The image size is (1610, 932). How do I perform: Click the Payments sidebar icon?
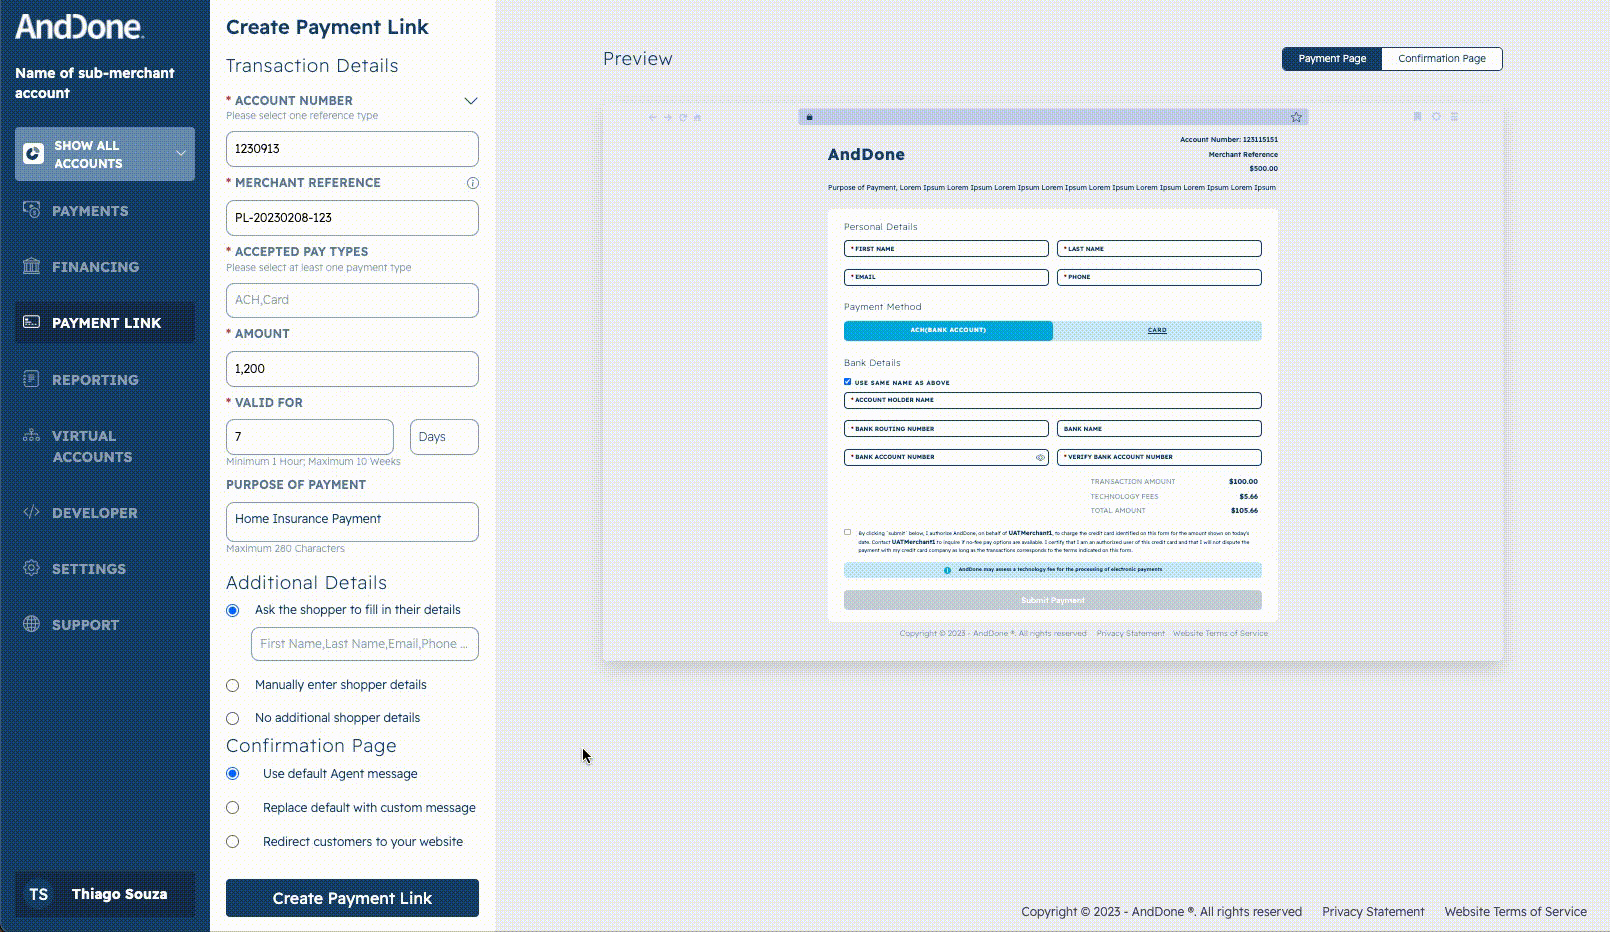[x=32, y=210]
